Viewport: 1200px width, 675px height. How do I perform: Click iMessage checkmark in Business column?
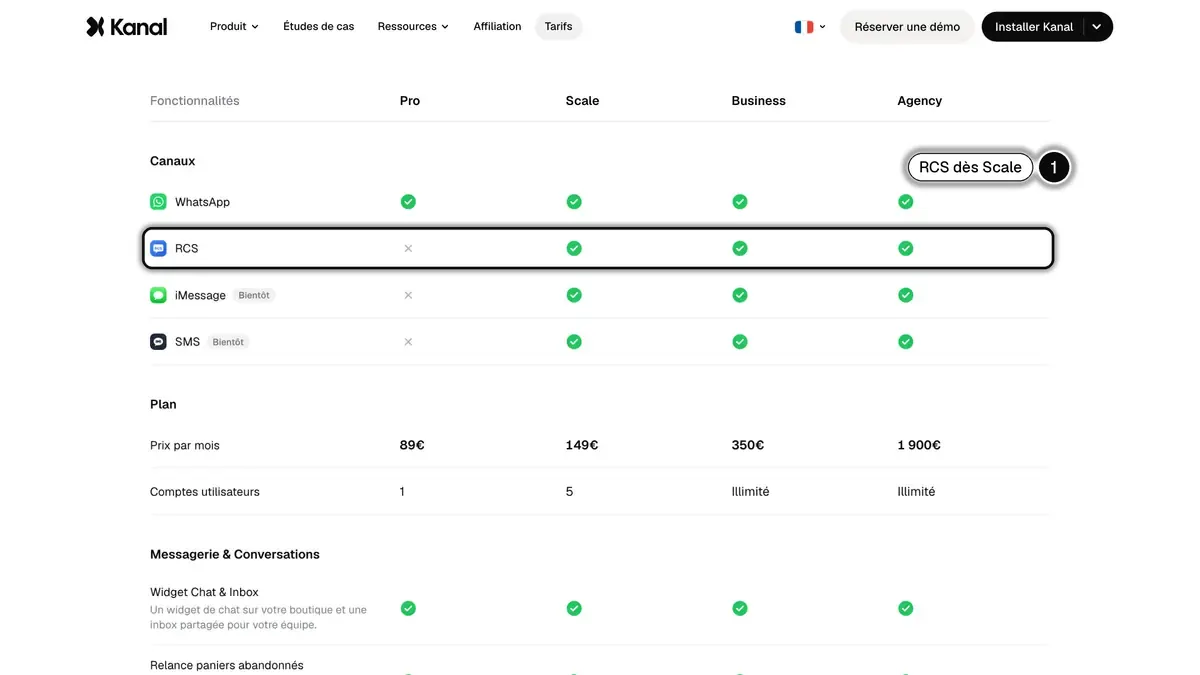[740, 295]
